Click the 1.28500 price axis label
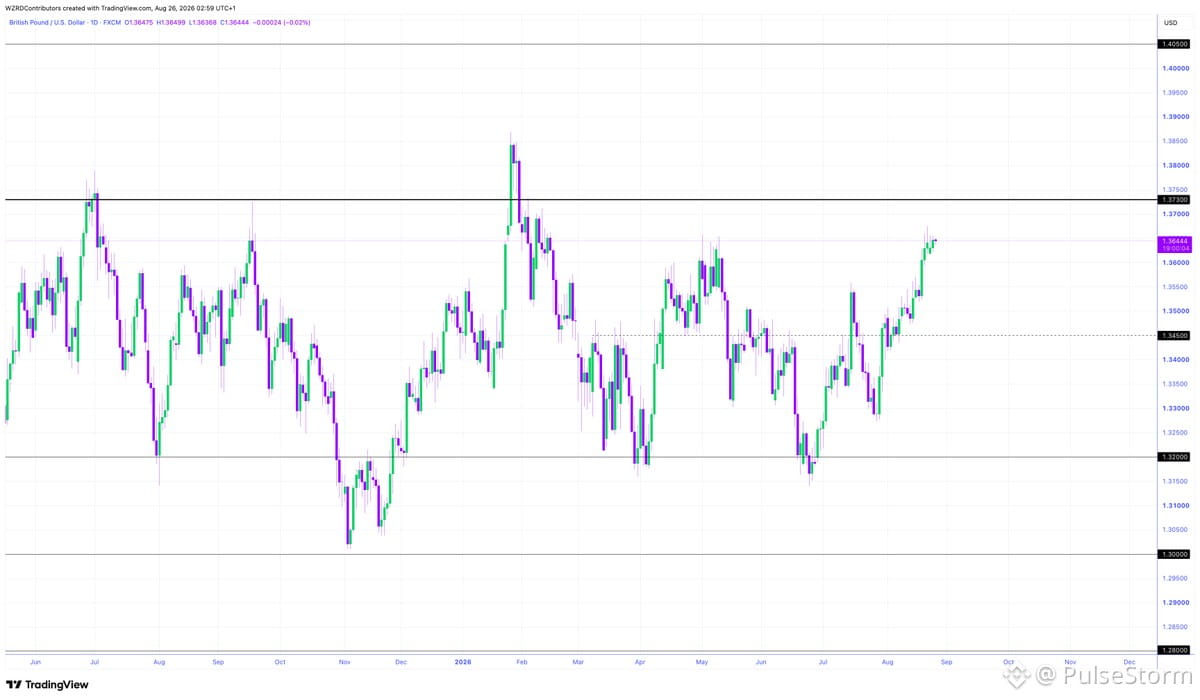 coord(1174,627)
